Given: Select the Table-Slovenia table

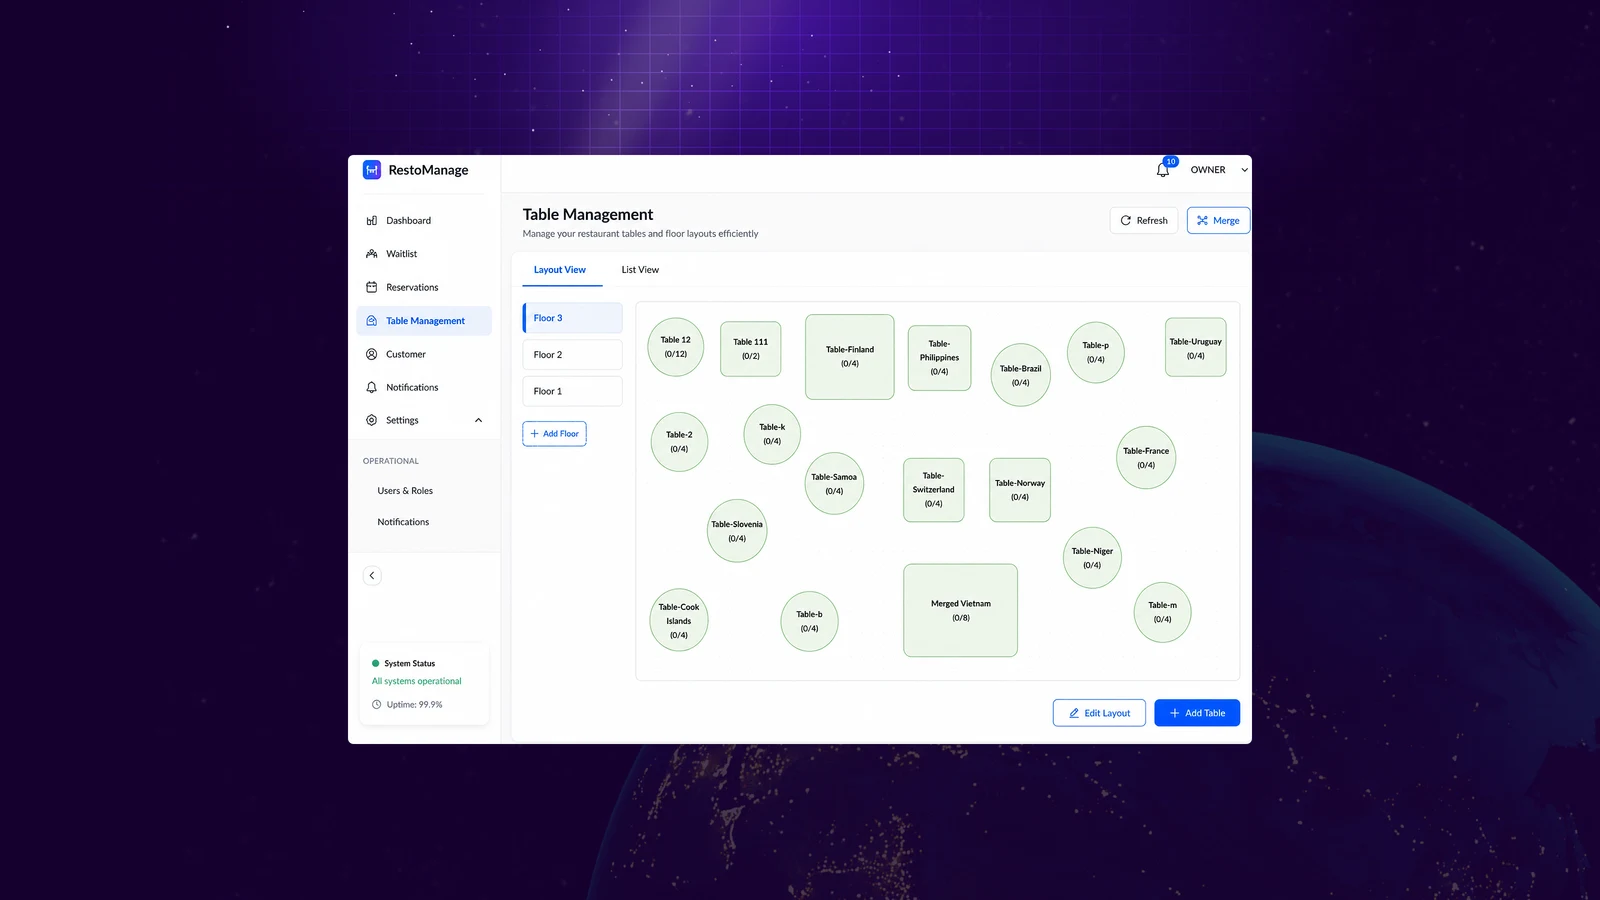Looking at the screenshot, I should (x=737, y=531).
